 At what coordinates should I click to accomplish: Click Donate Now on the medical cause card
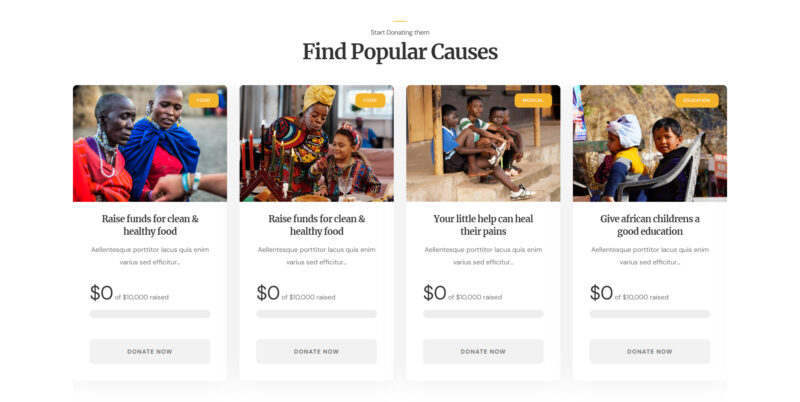[483, 351]
